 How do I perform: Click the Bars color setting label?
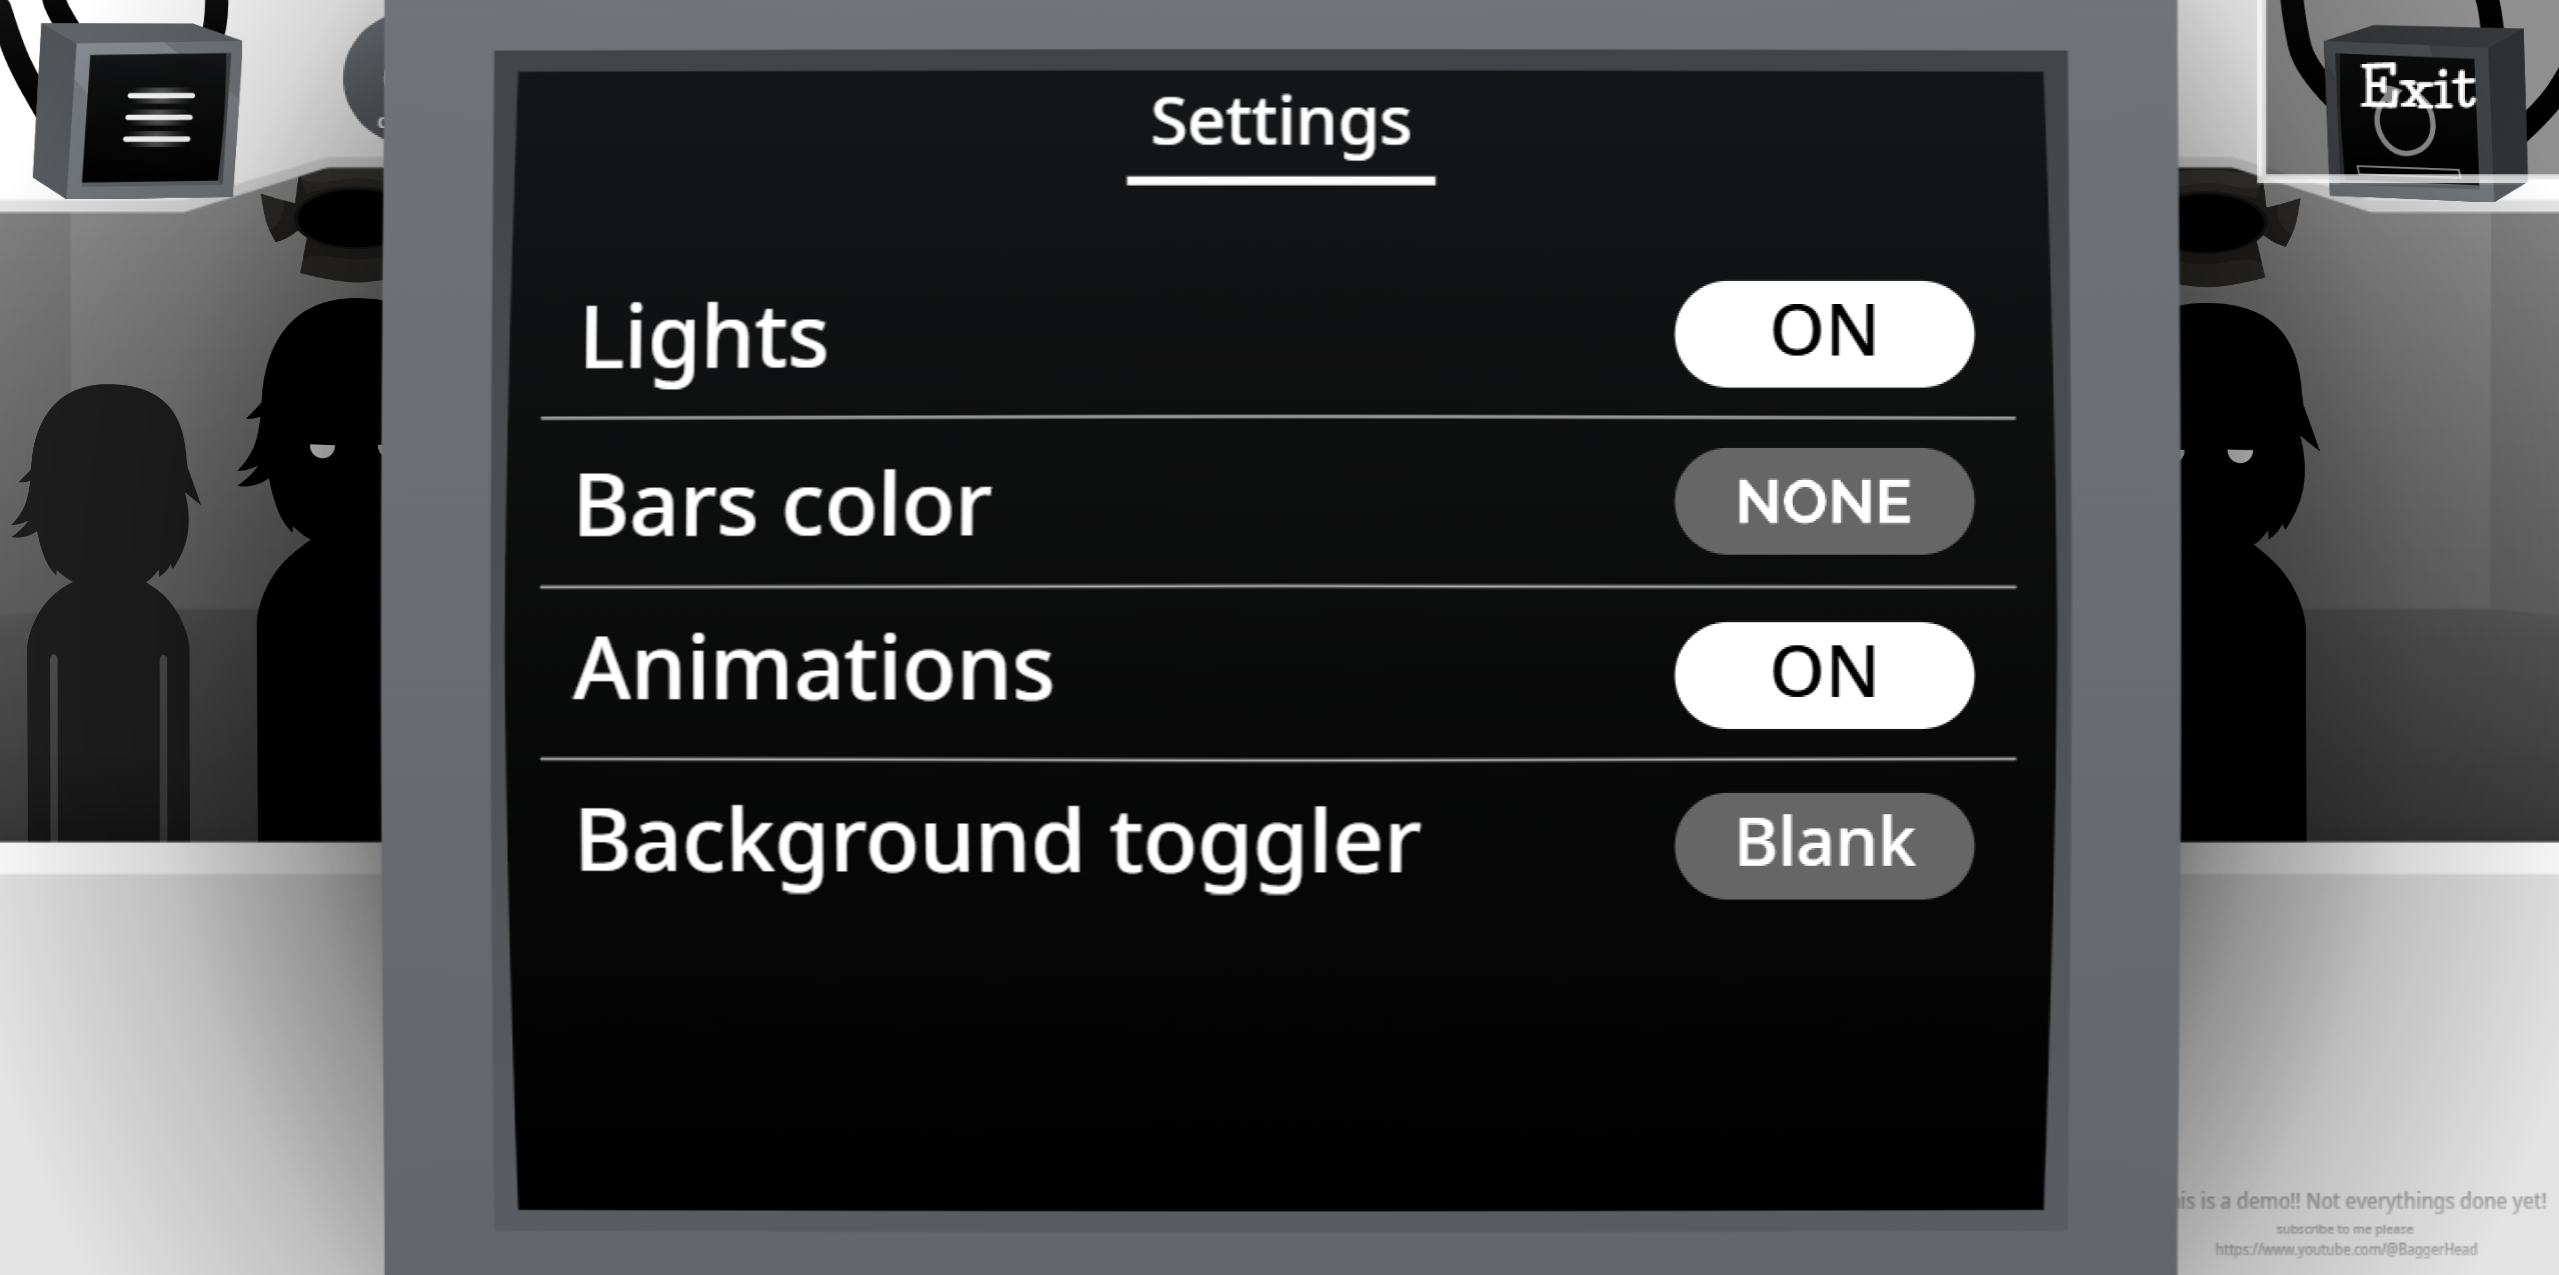[x=783, y=505]
